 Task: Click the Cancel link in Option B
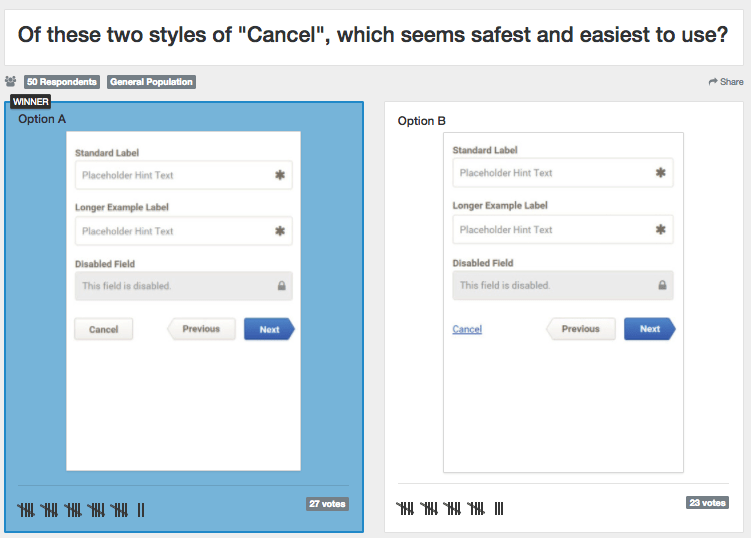pyautogui.click(x=467, y=329)
